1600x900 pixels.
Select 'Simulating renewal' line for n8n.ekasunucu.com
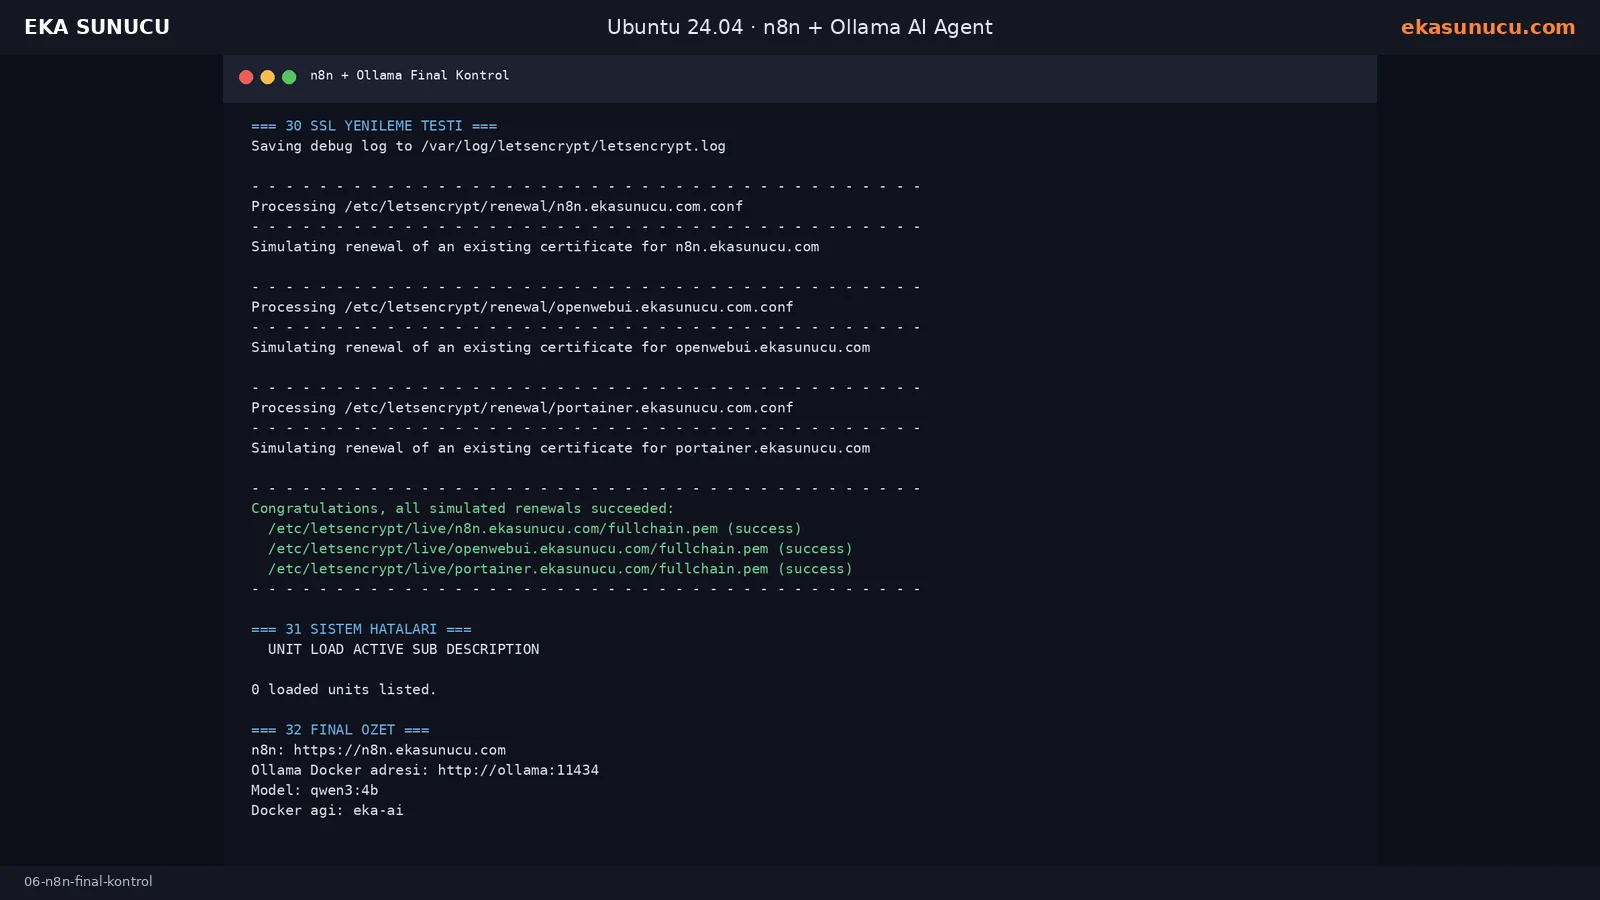[x=535, y=247]
